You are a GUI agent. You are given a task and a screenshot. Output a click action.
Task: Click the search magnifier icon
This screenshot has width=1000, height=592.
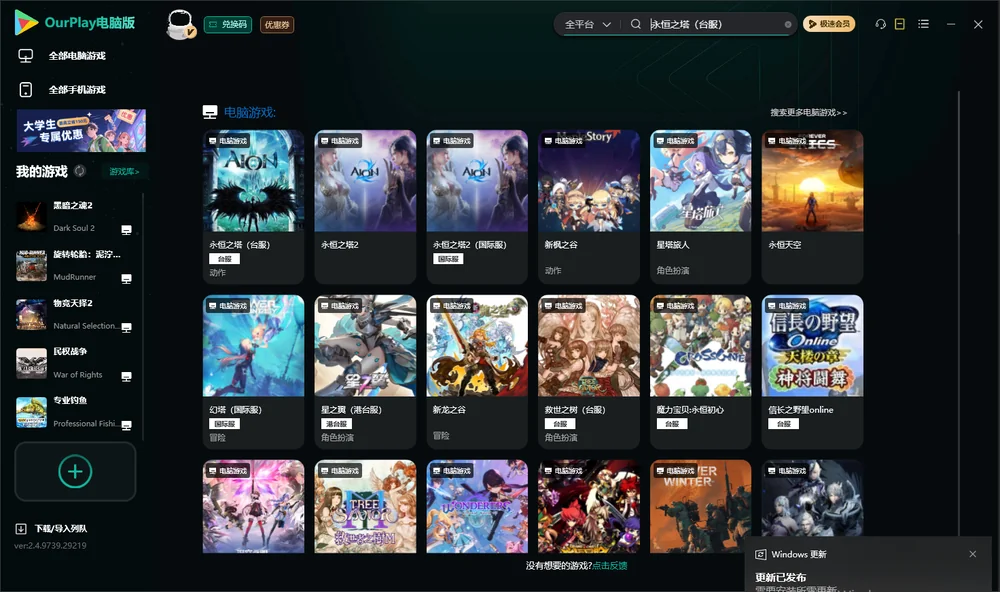click(x=635, y=24)
